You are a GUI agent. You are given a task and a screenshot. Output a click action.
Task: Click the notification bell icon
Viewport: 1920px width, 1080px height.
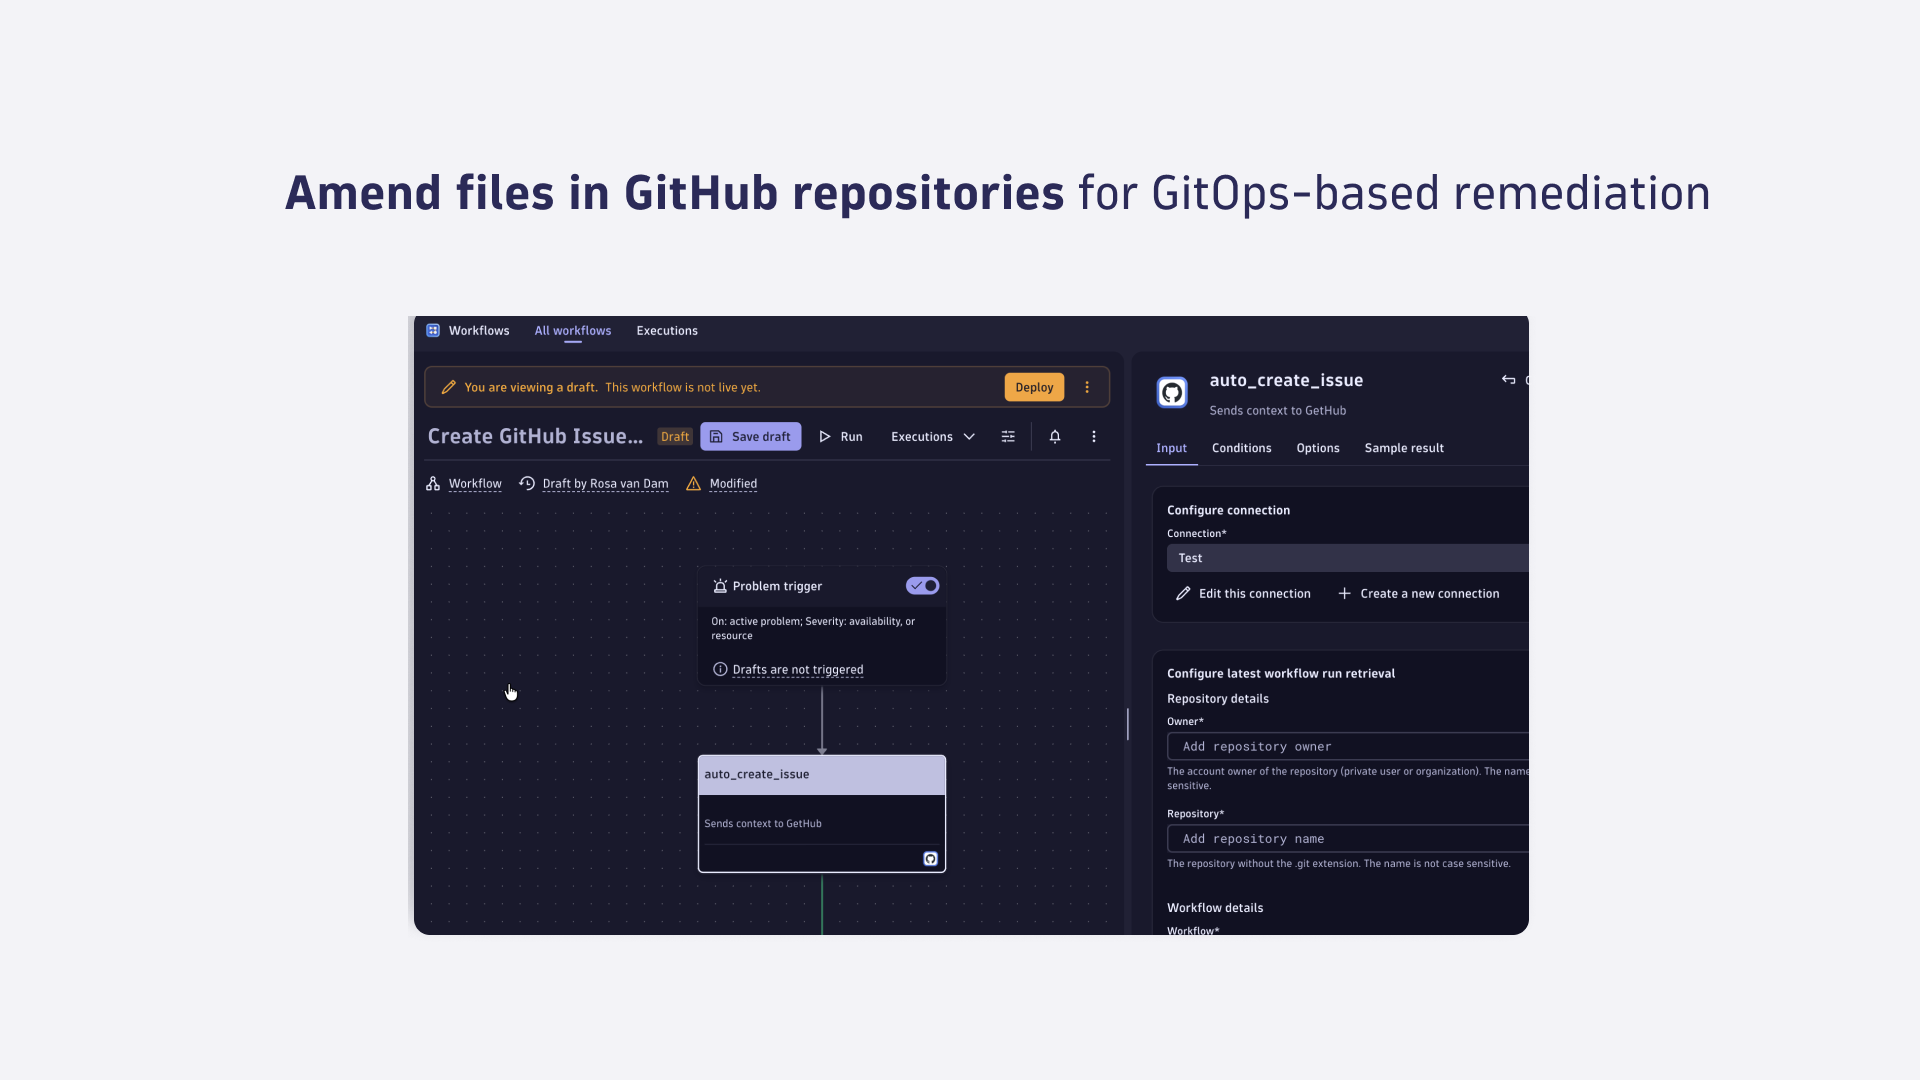(x=1054, y=436)
